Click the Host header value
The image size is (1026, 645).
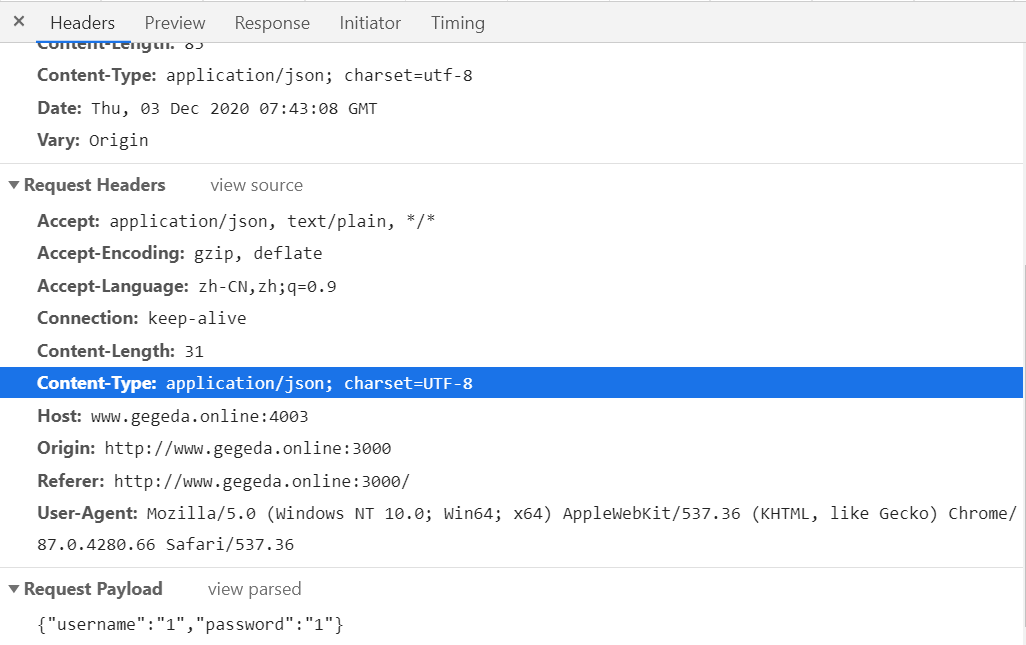pyautogui.click(x=196, y=416)
